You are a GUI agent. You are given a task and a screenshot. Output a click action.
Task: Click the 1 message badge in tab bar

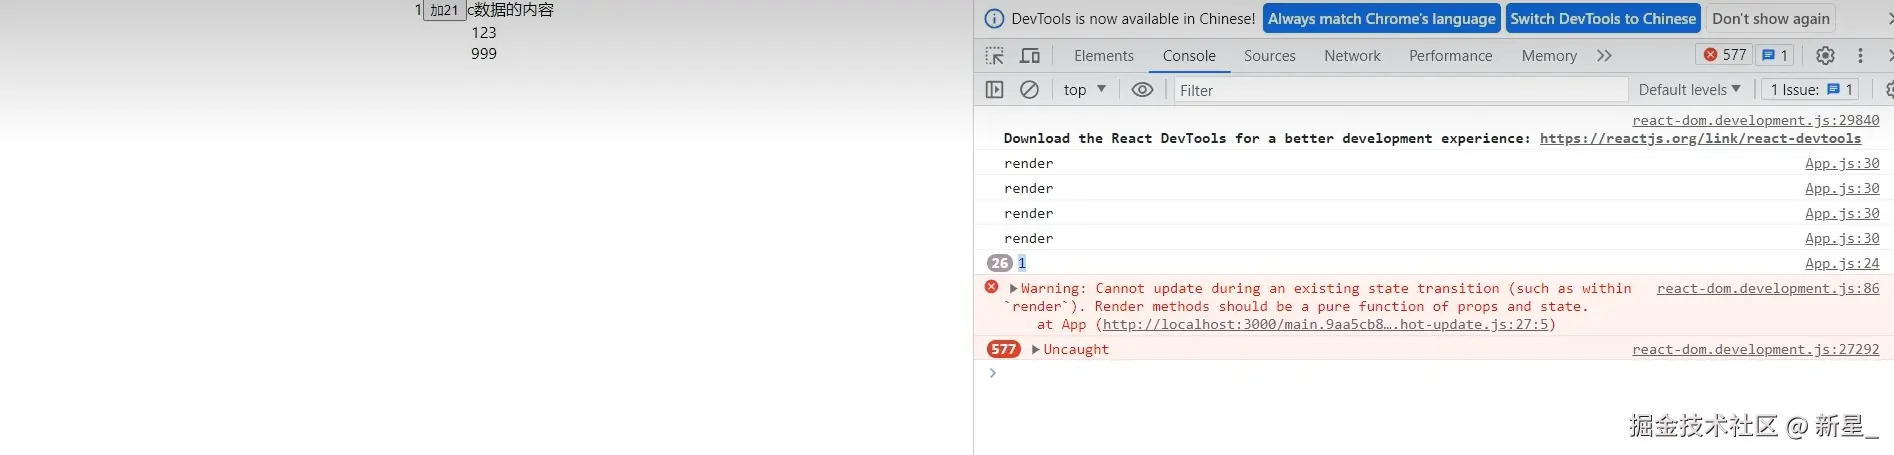(x=1775, y=55)
